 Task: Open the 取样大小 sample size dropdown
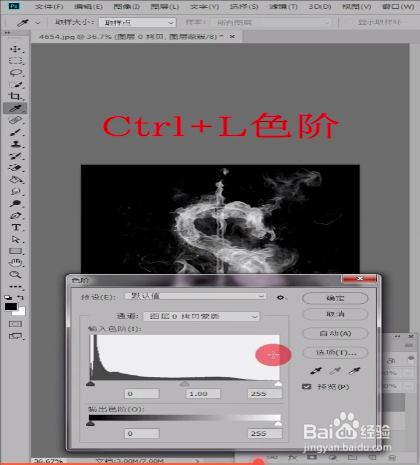click(137, 23)
